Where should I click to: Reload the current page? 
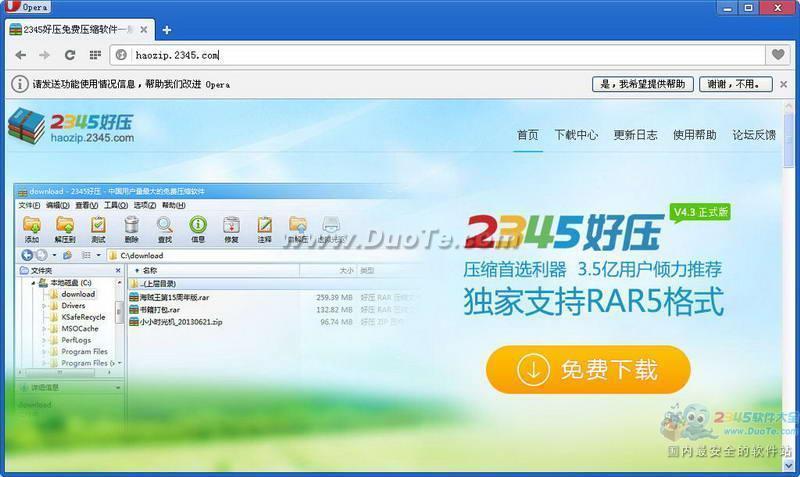pyautogui.click(x=70, y=55)
